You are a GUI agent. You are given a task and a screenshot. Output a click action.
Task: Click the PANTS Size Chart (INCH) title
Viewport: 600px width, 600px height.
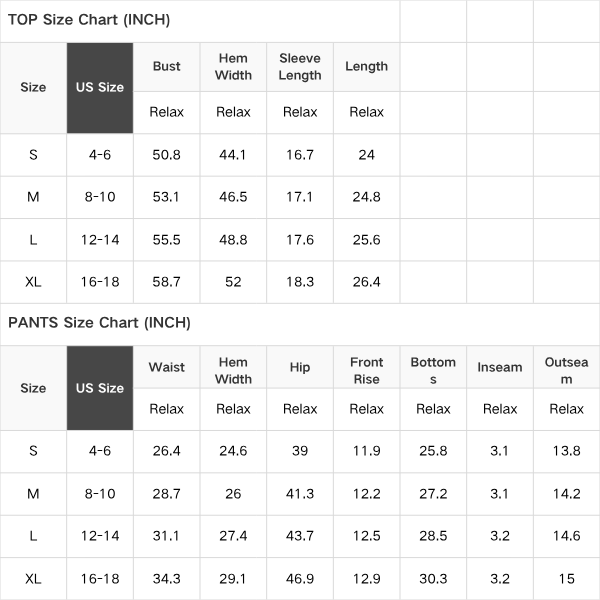[99, 323]
